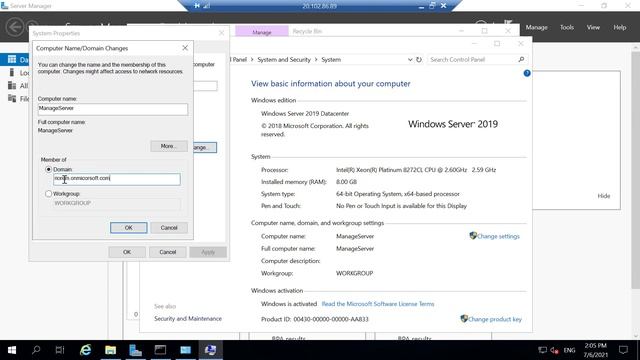Open File services in Server Manager sidebar
Screen dimensions: 640x360
19,99
